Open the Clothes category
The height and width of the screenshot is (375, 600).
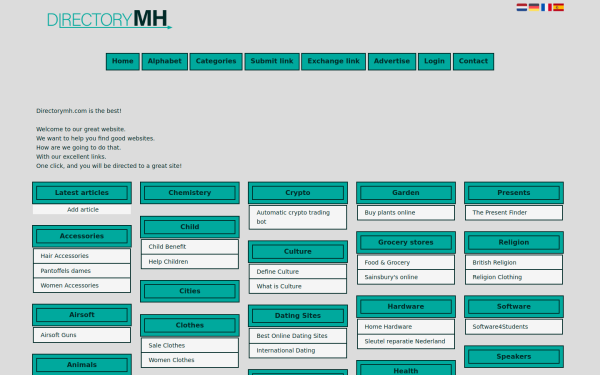(190, 325)
